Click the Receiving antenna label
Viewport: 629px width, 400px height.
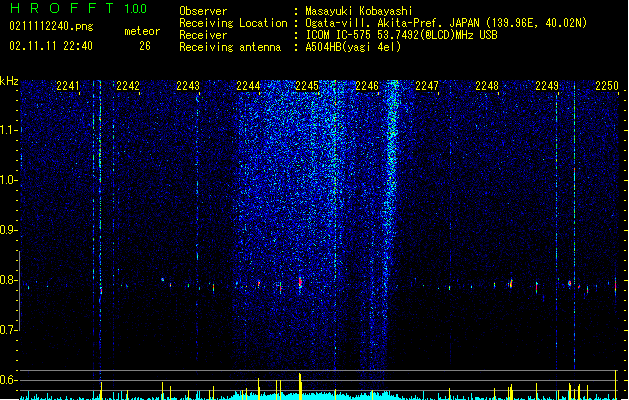point(230,47)
